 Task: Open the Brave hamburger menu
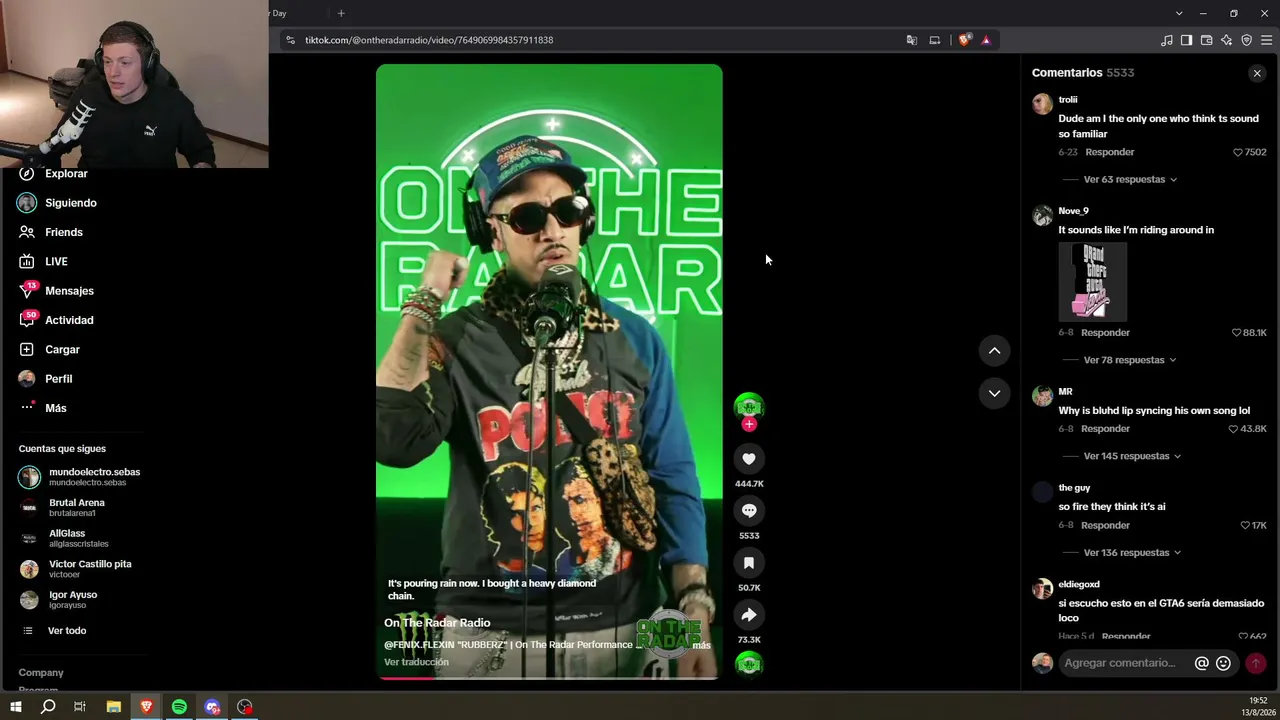(1267, 40)
